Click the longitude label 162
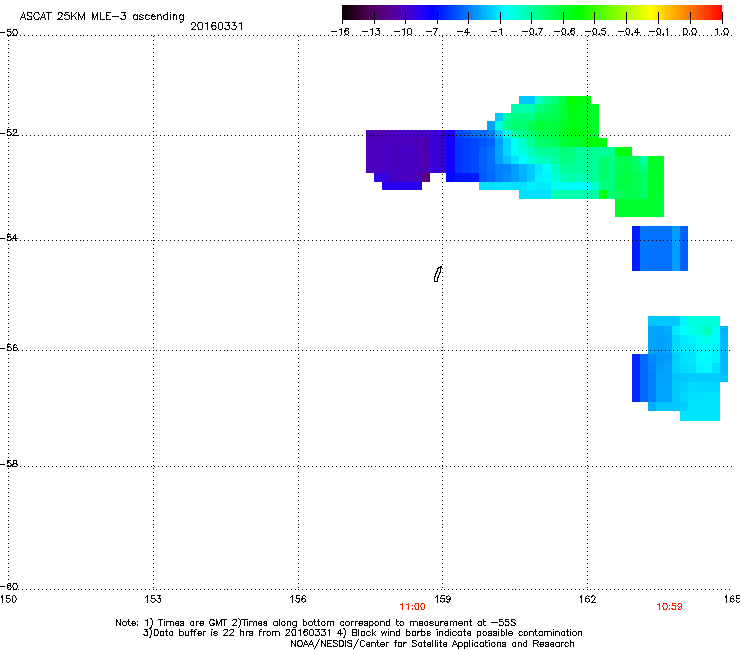This screenshot has height=650, width=740. [587, 599]
